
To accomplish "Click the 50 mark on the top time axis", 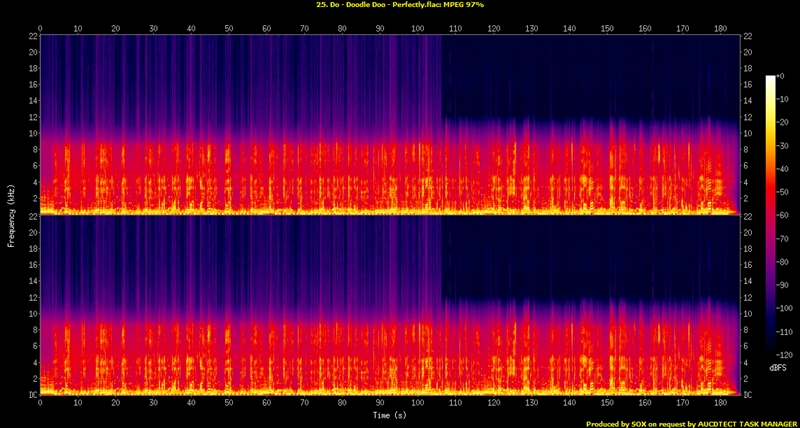I will point(229,27).
